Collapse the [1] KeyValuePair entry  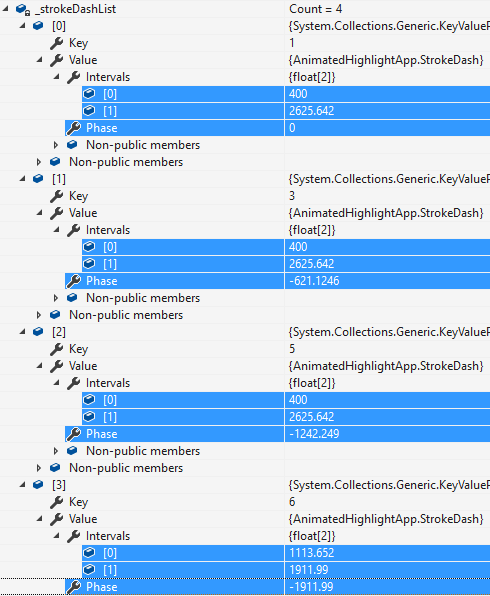pos(22,179)
